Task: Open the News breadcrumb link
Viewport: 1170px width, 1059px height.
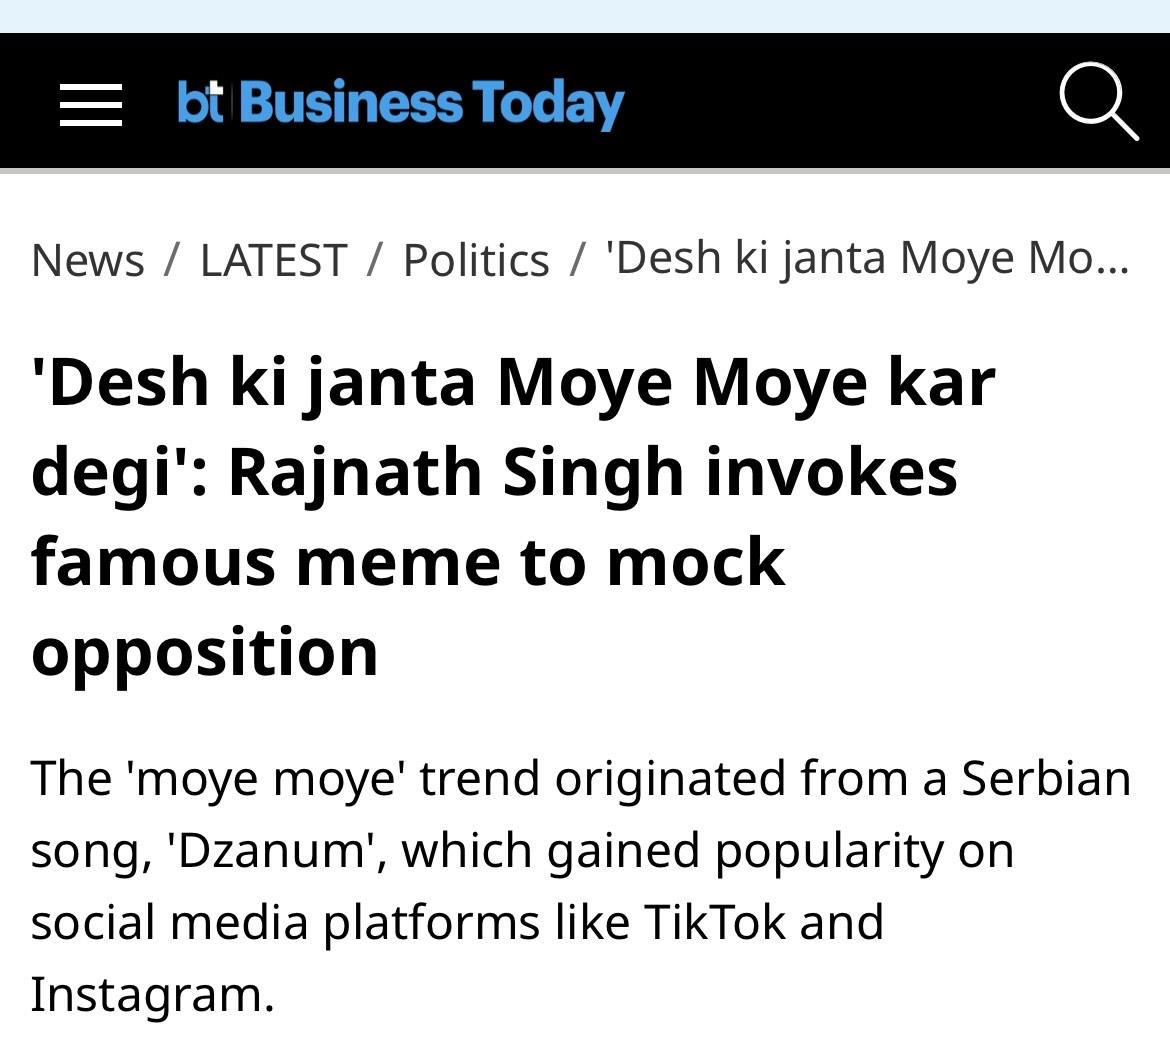Action: coord(88,260)
